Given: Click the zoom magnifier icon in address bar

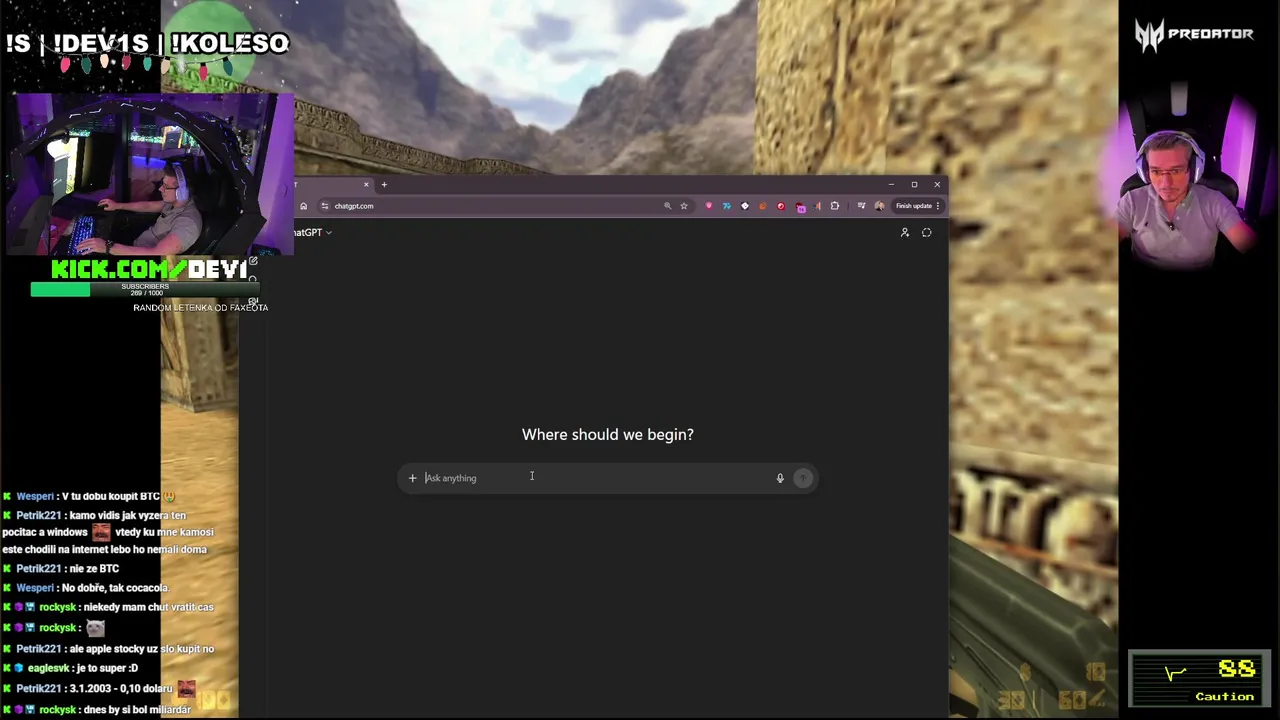Looking at the screenshot, I should (667, 206).
